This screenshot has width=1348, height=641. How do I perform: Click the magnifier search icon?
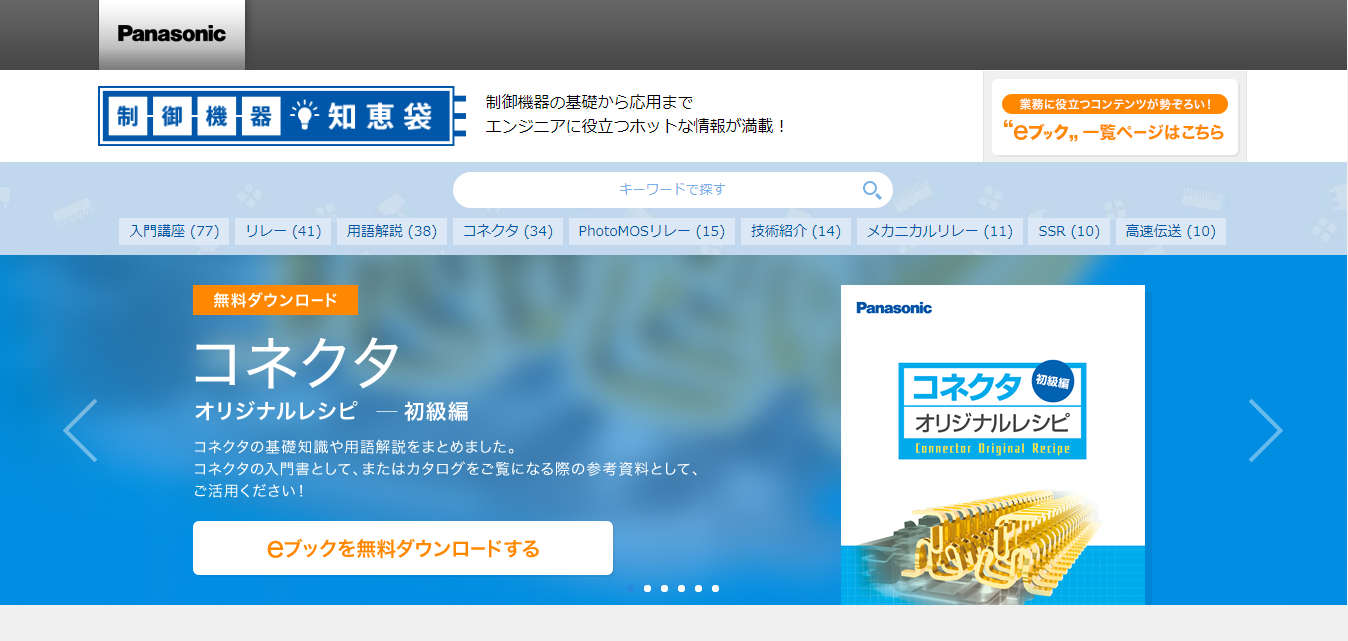[x=872, y=189]
